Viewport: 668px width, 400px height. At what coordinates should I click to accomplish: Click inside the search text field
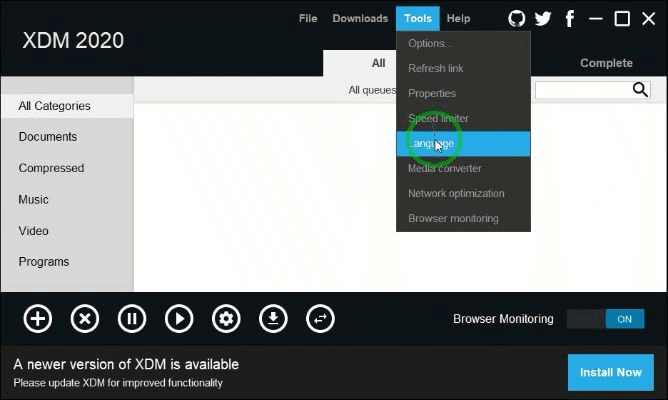click(x=582, y=90)
